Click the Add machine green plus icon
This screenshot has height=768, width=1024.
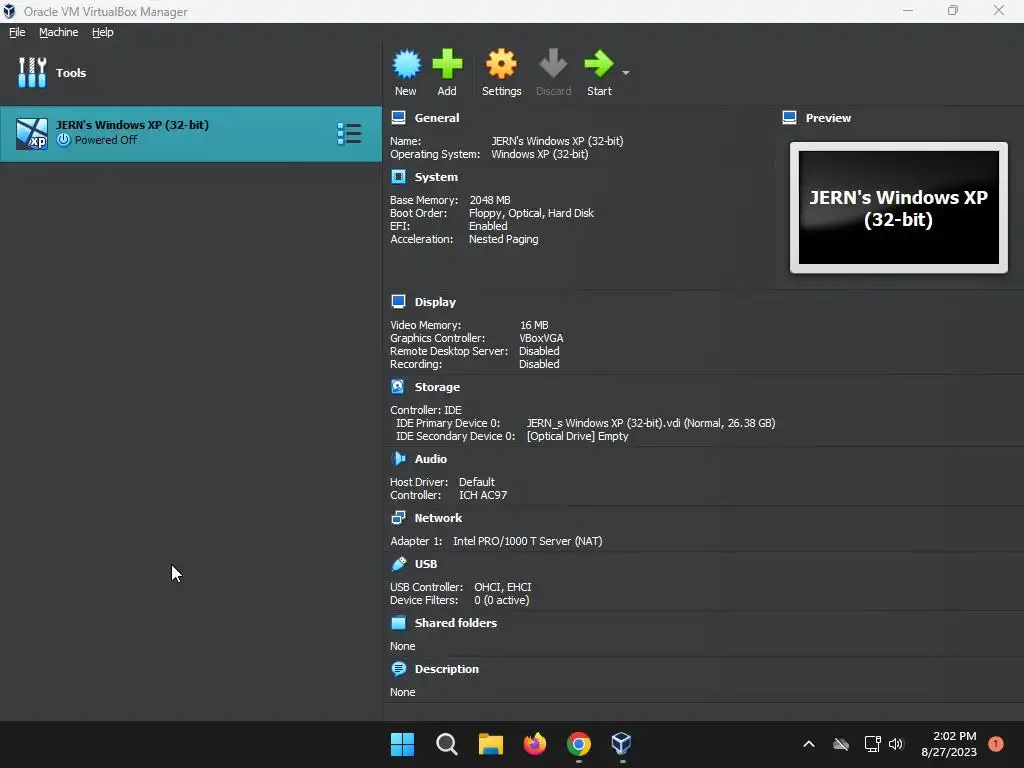click(x=447, y=64)
